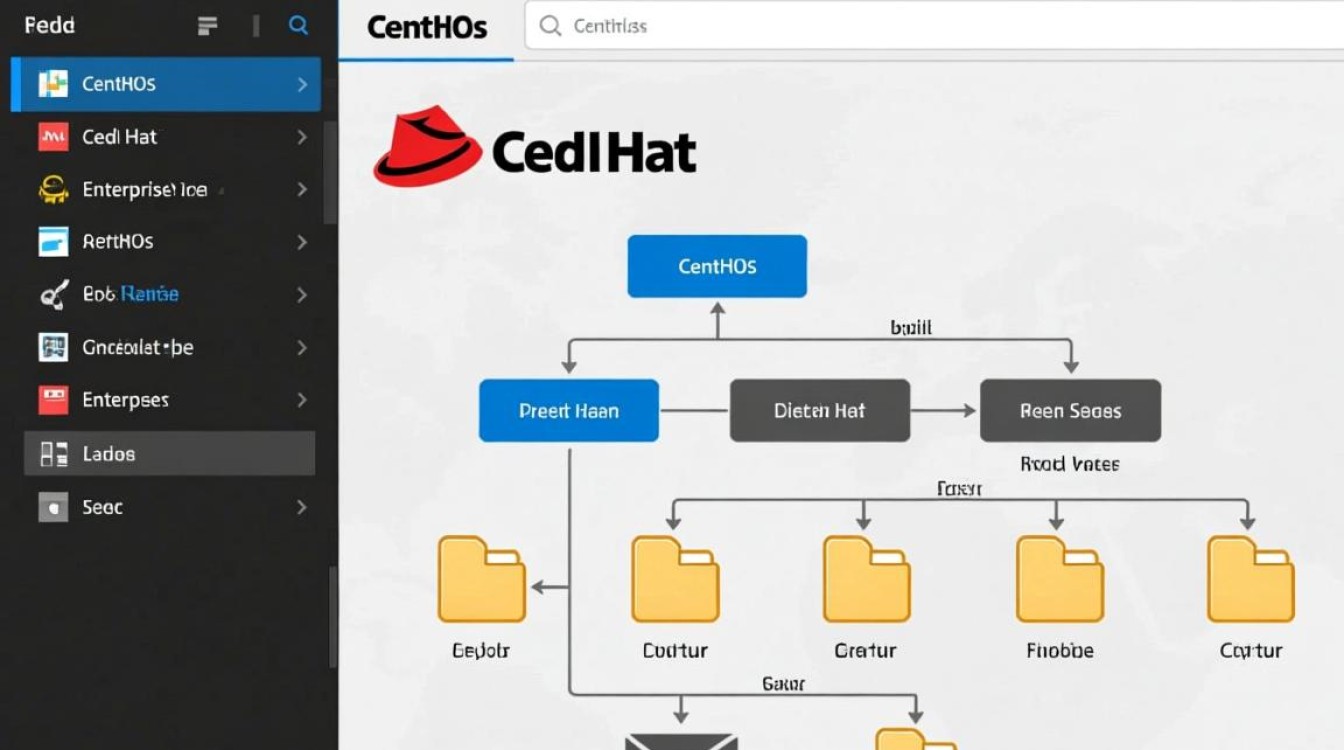Open the sidebar list-view icon beside Fedd
Viewport: 1344px width, 750px height.
[207, 26]
